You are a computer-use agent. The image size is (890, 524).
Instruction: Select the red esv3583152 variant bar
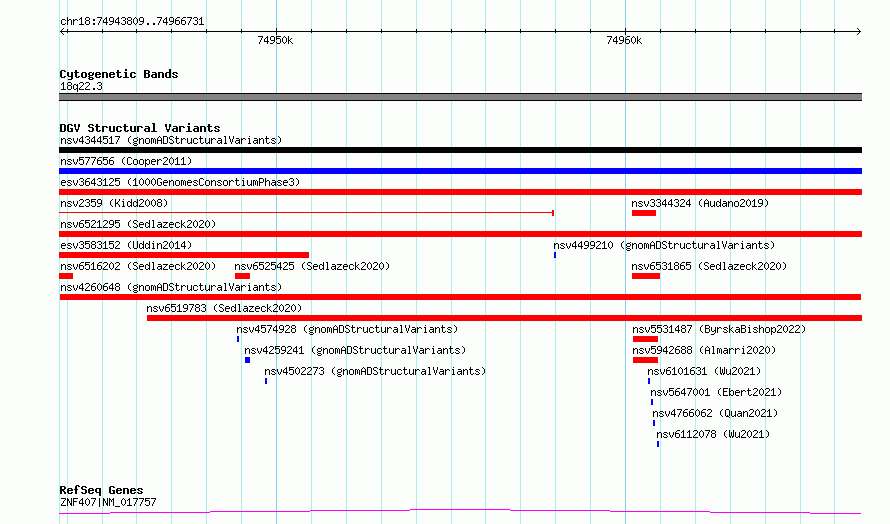[x=184, y=255]
